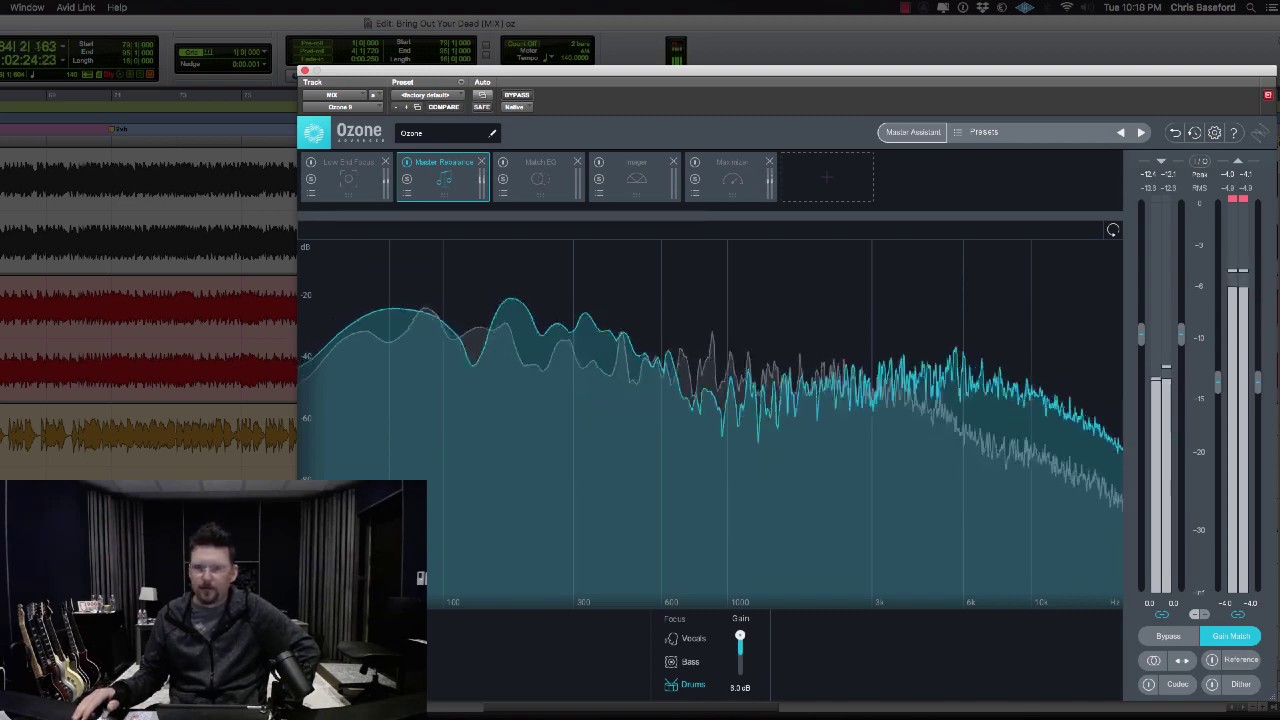Open the Avid Link menu
The width and height of the screenshot is (1280, 720).
pyautogui.click(x=76, y=7)
